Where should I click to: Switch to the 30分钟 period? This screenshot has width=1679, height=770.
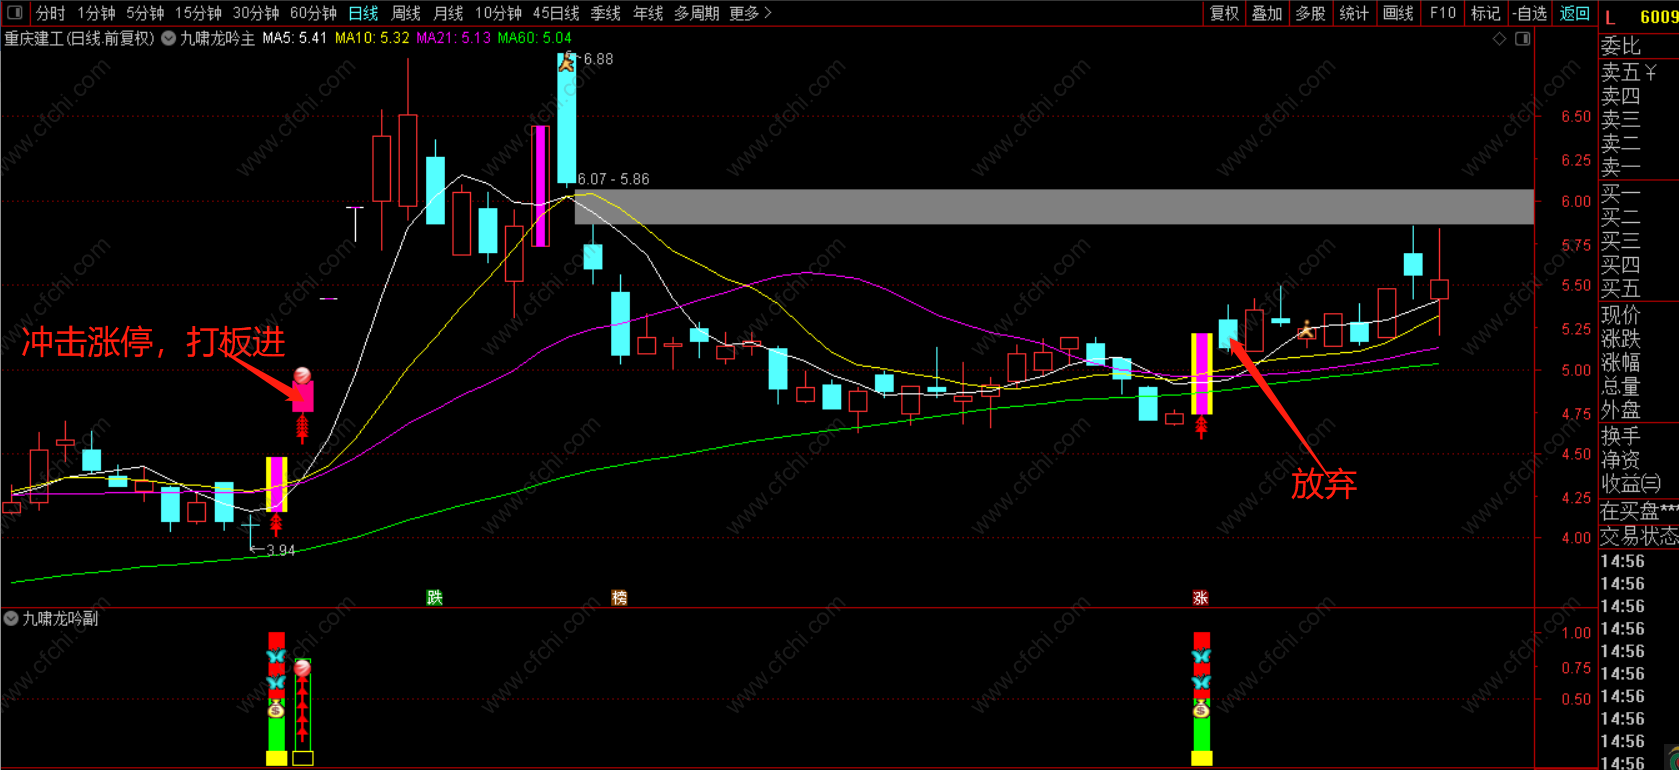click(x=256, y=13)
